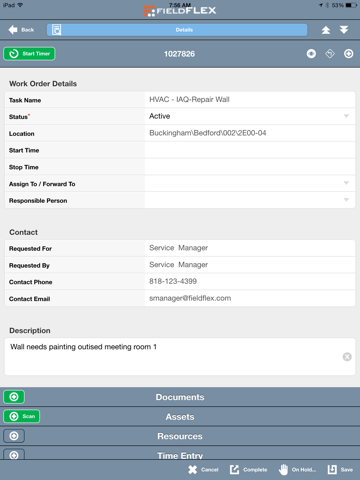Tap the battery indicator in status bar
Viewport: 360px width, 480px height.
click(x=351, y=5)
